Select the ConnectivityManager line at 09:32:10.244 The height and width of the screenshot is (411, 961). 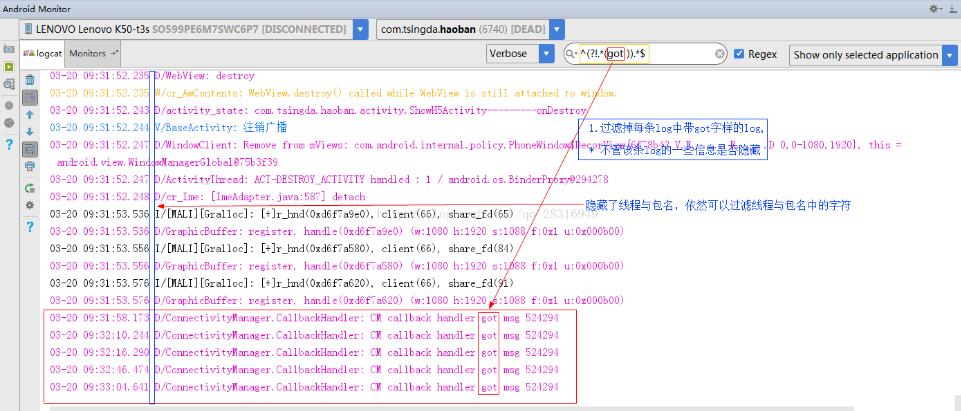point(304,335)
